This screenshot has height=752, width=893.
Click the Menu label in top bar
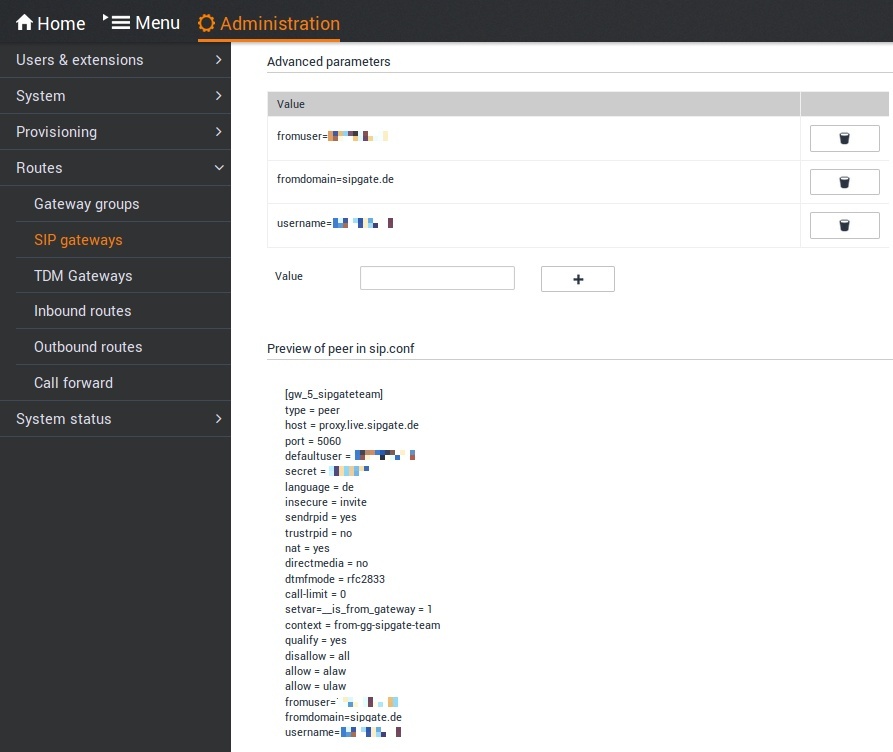(x=157, y=23)
